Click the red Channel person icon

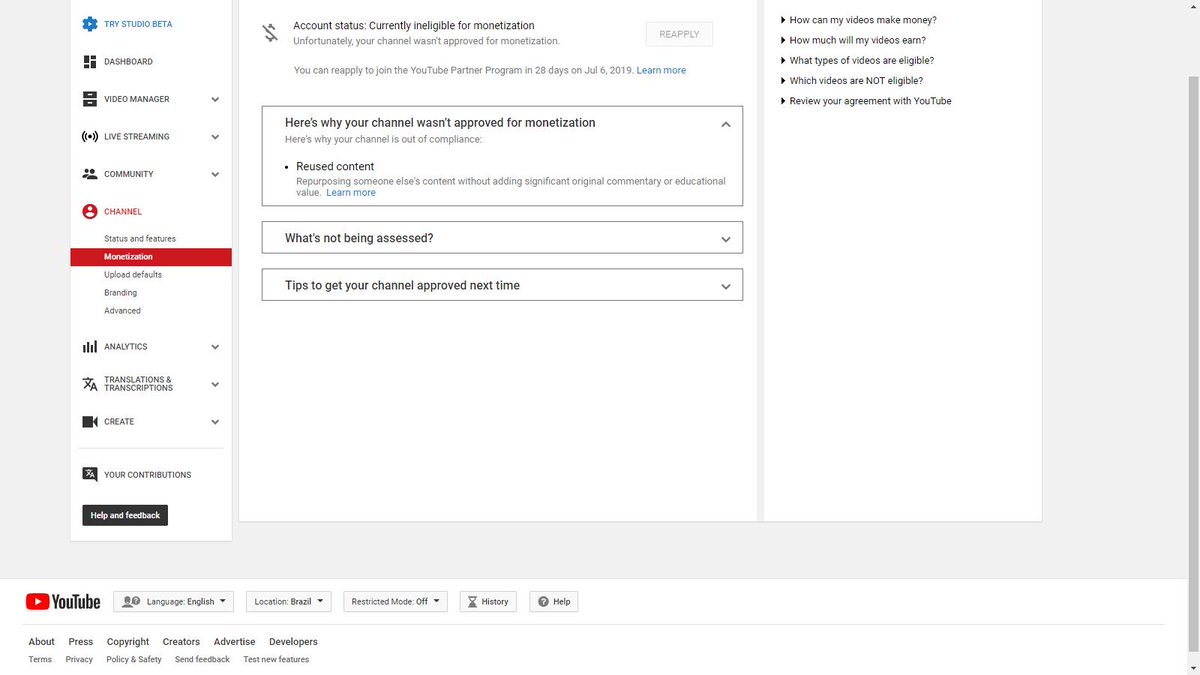(x=90, y=212)
